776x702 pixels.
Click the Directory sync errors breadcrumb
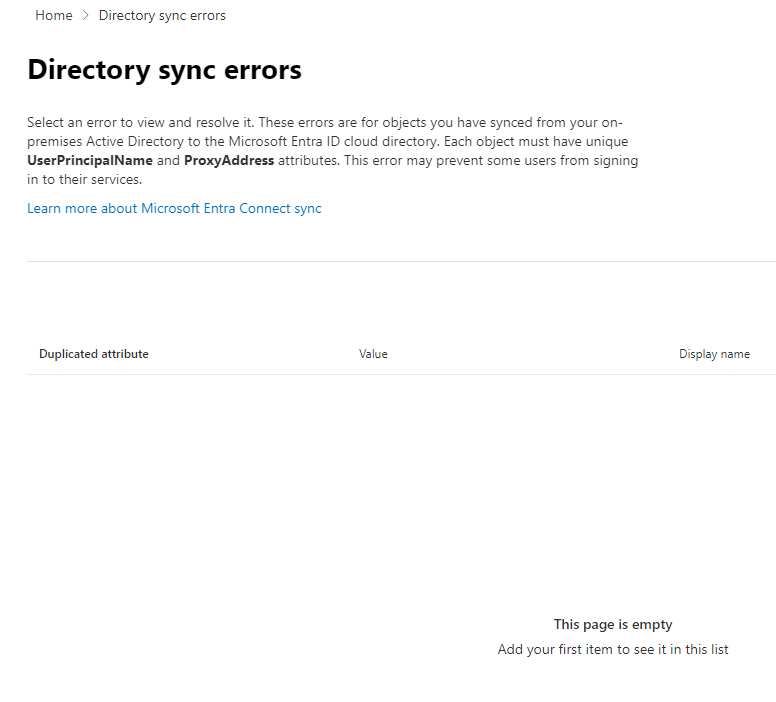click(x=162, y=15)
